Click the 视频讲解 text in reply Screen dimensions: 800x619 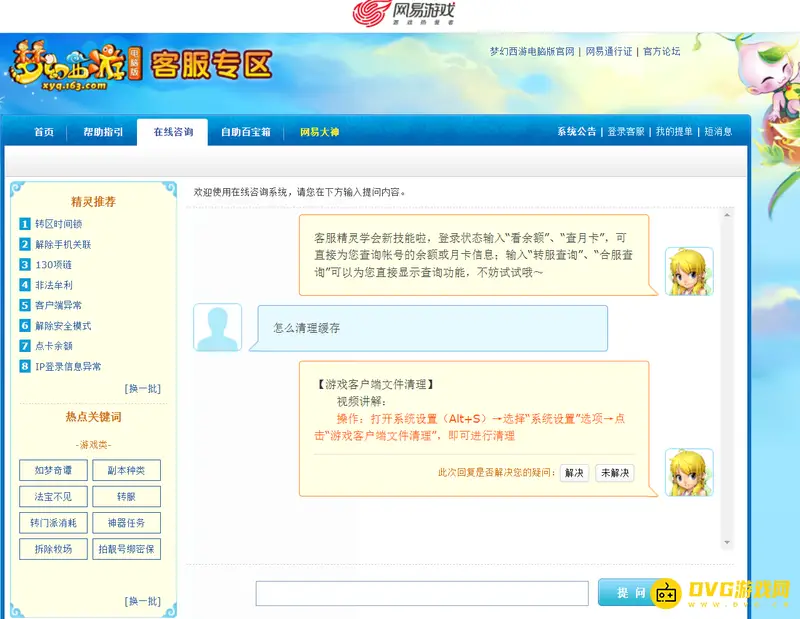(x=362, y=401)
